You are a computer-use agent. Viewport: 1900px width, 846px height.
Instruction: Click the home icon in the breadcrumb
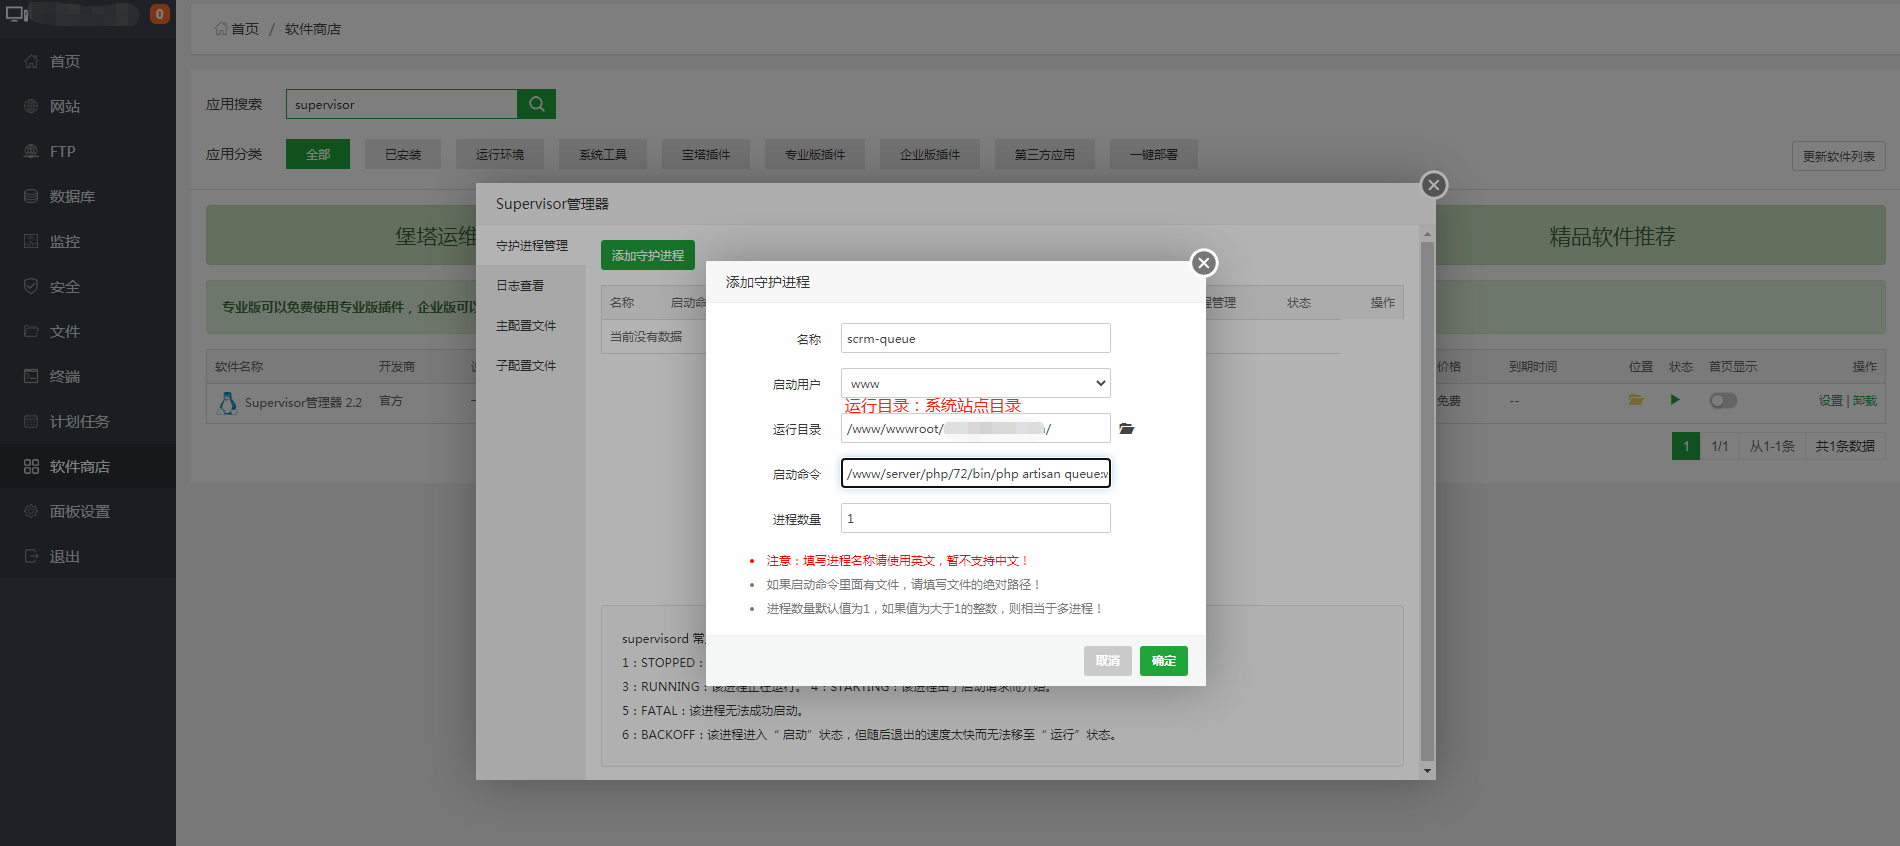(x=221, y=29)
